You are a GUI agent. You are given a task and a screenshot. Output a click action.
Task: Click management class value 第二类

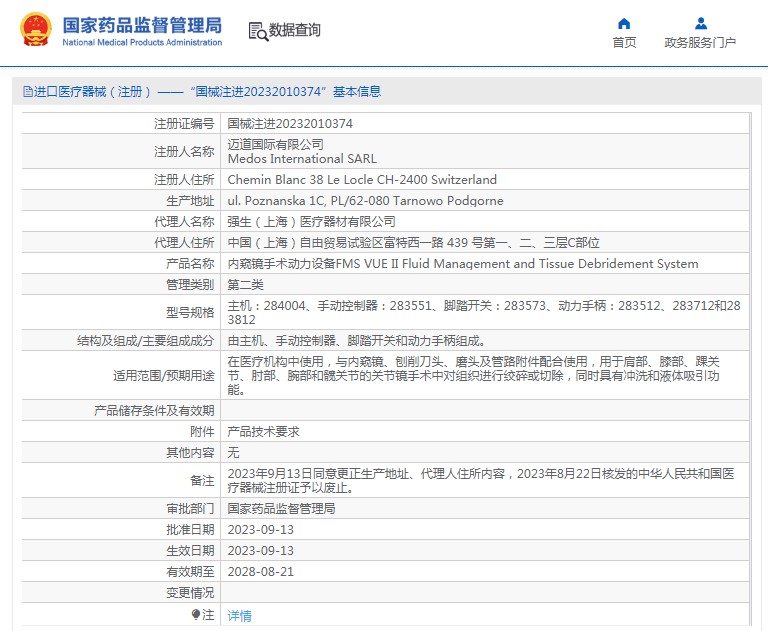245,285
